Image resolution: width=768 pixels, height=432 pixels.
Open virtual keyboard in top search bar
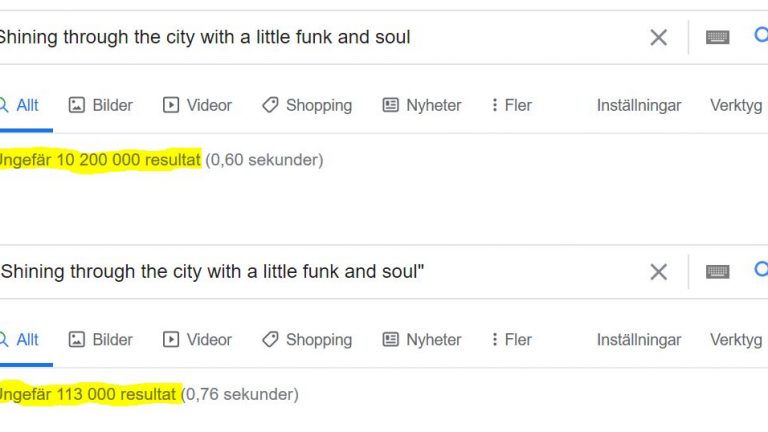click(x=718, y=37)
